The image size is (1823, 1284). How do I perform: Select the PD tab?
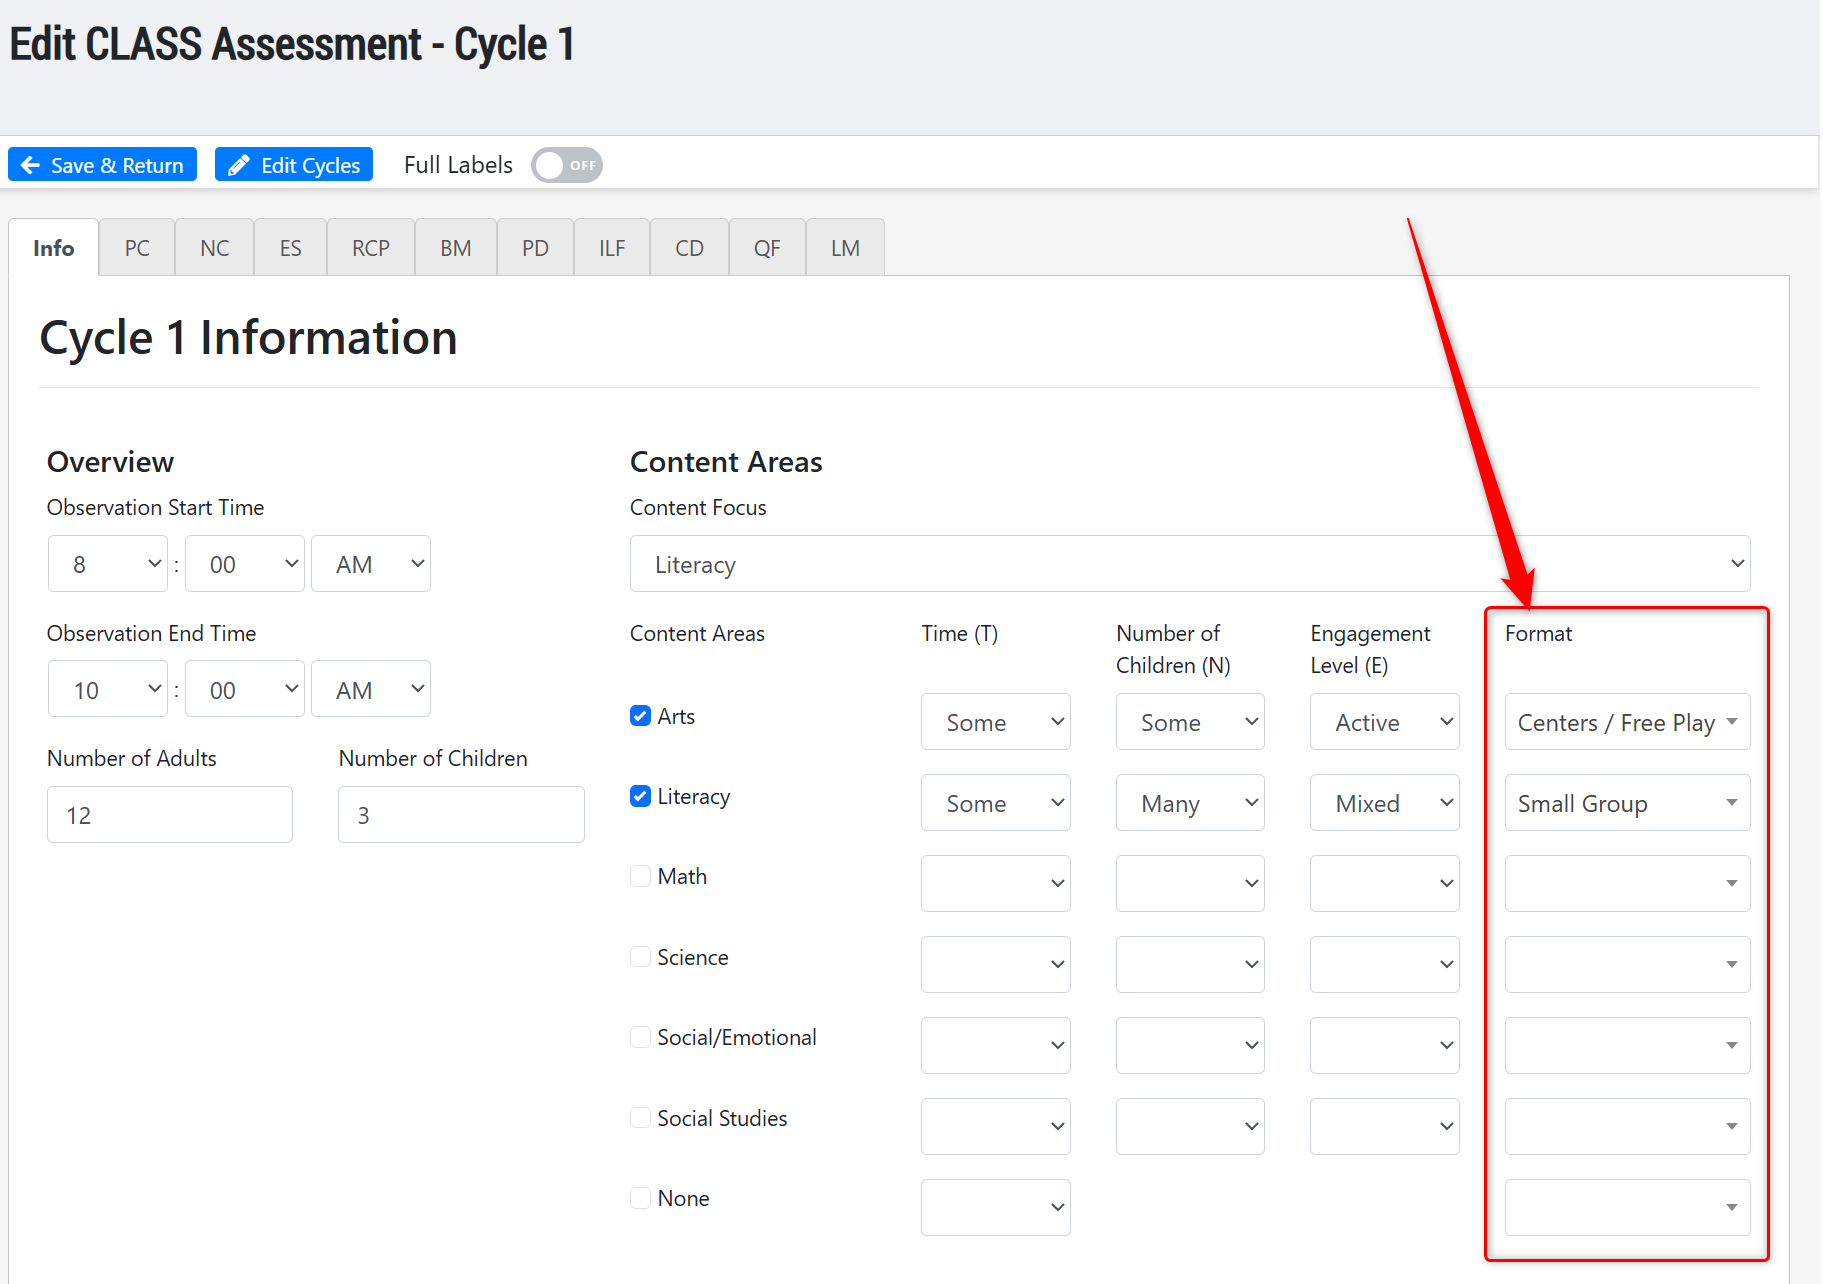535,247
